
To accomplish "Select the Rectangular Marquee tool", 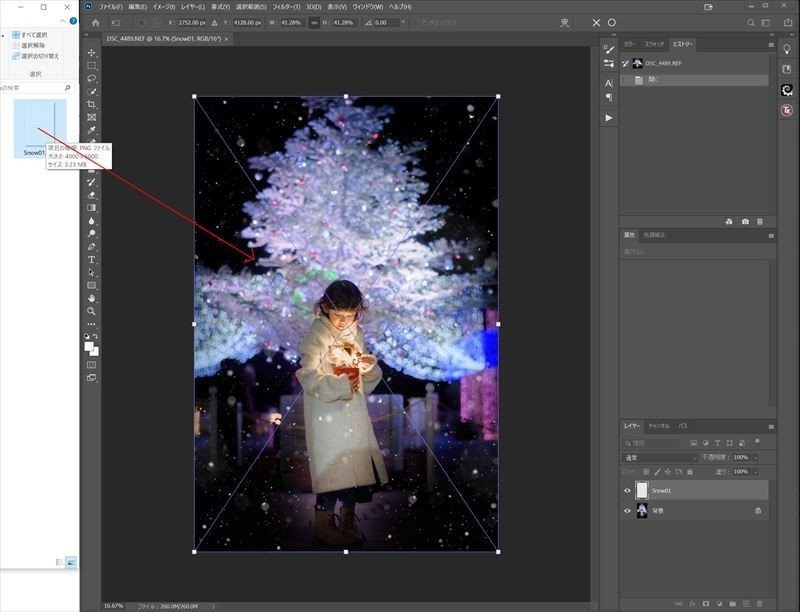I will 91,65.
